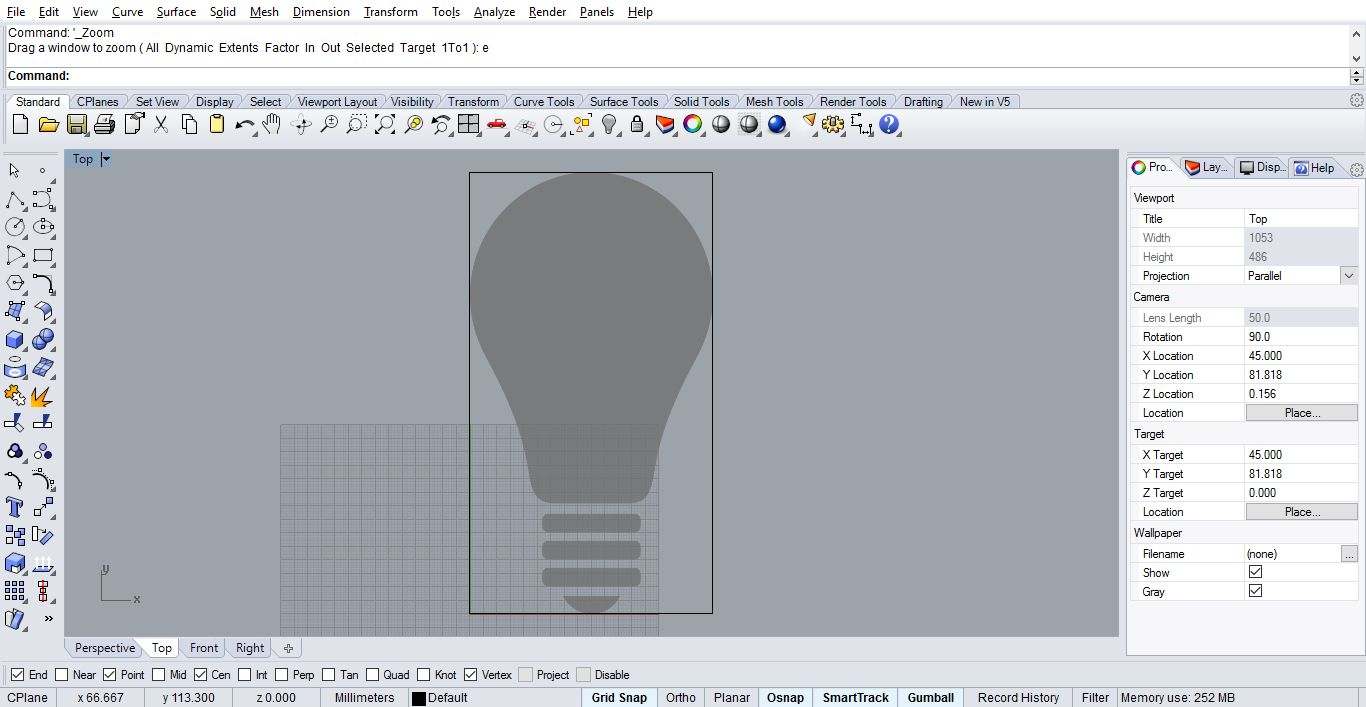Image resolution: width=1366 pixels, height=707 pixels.
Task: Select the arrow pointer tool in sidebar
Action: 15,171
